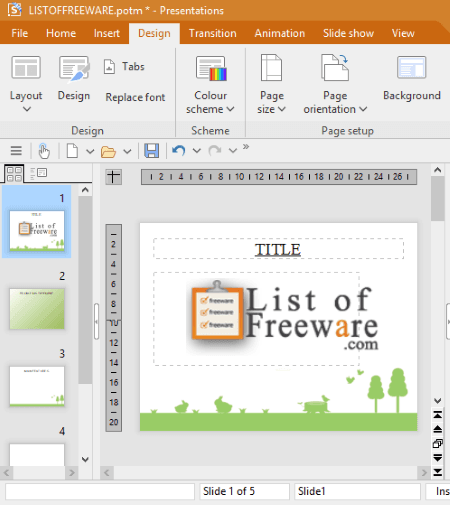Go to next slide icon

point(438,458)
